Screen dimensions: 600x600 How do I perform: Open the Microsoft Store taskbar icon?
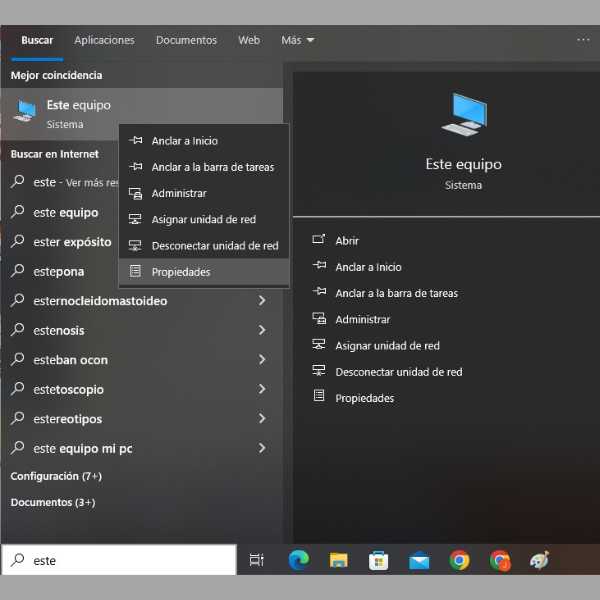[x=379, y=560]
